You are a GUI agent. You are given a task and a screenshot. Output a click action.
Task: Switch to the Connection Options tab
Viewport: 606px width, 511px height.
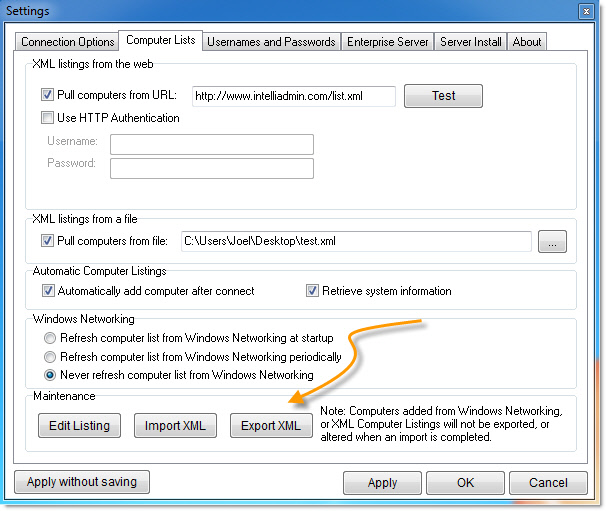tap(68, 42)
